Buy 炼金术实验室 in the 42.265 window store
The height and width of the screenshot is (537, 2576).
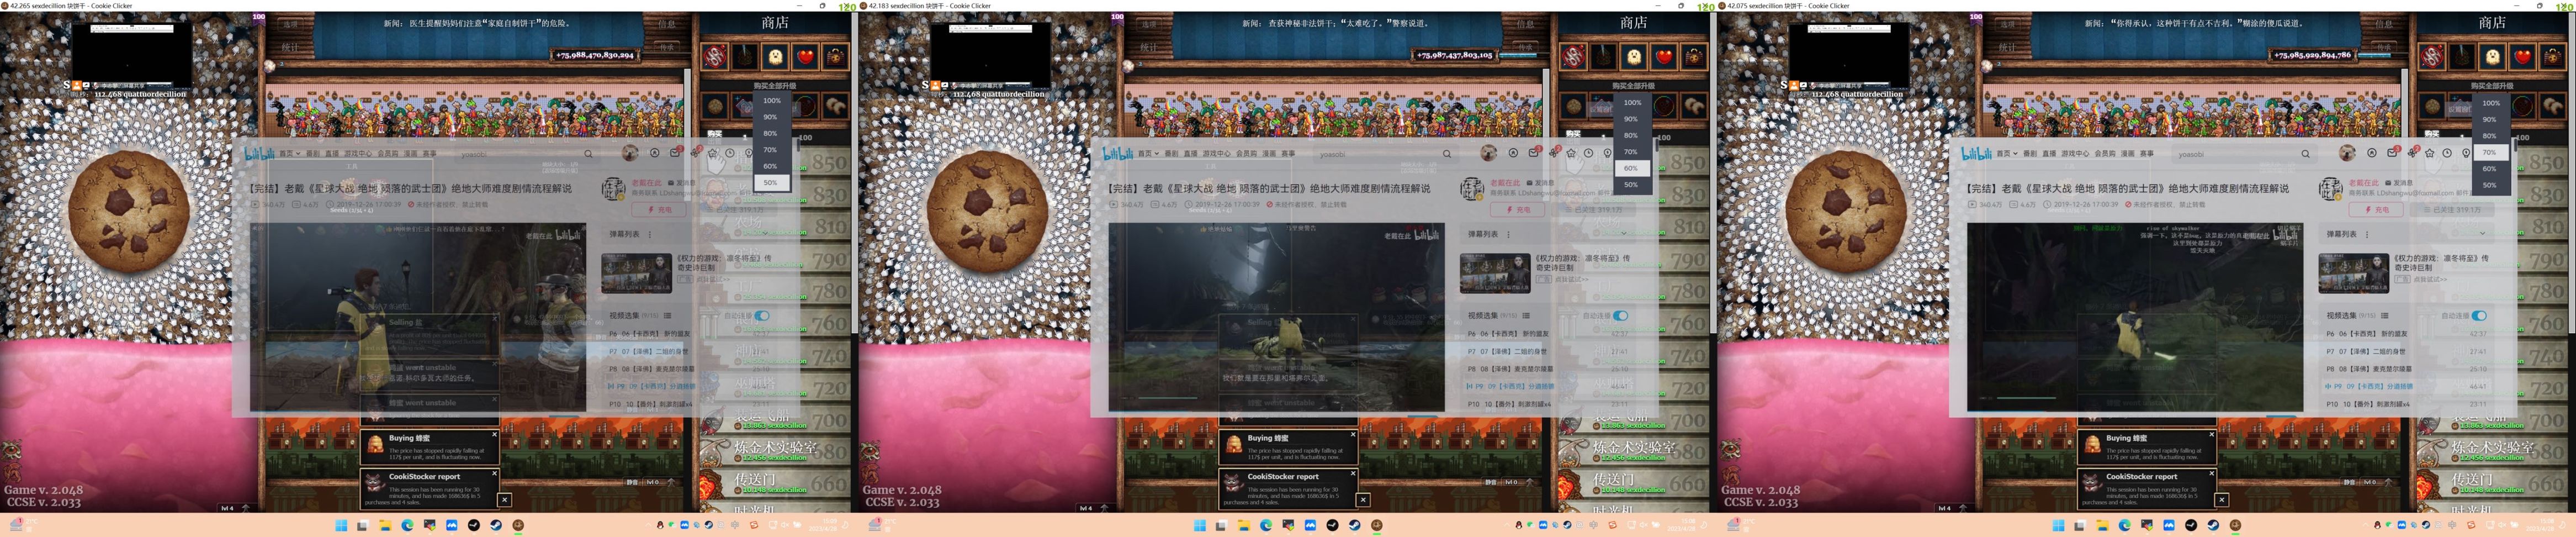(x=775, y=450)
